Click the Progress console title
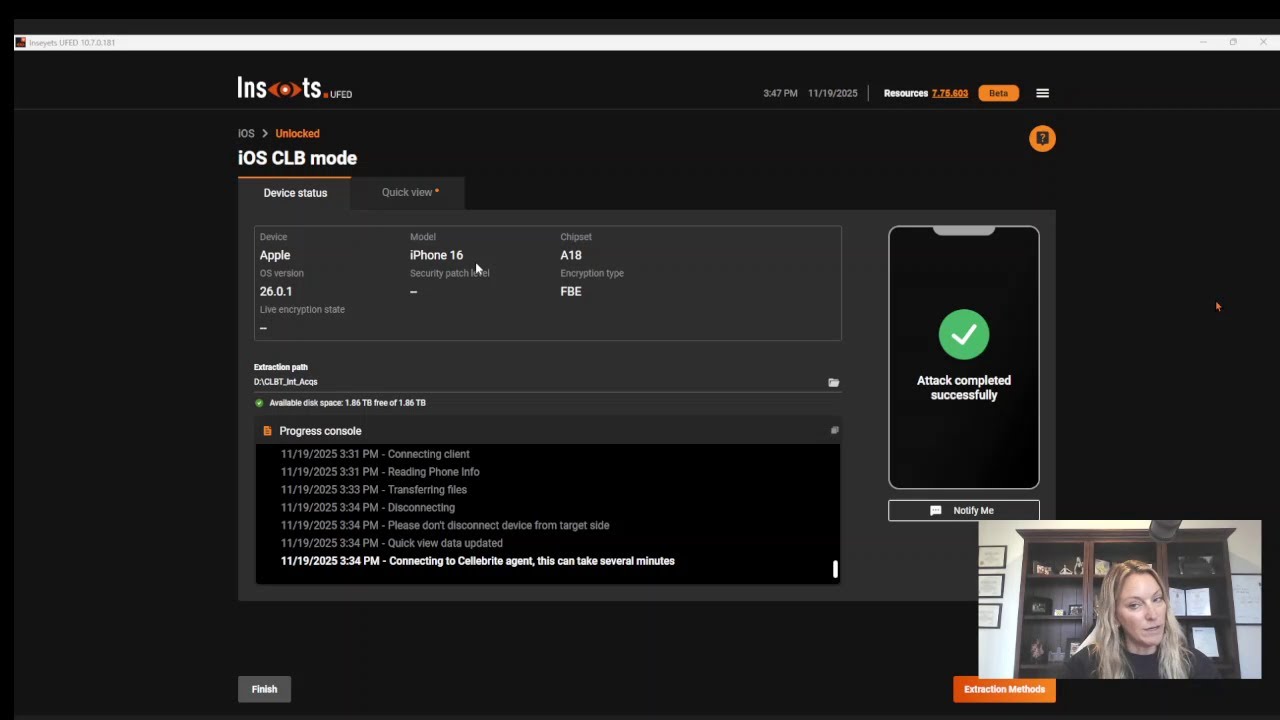Viewport: 1280px width, 720px height. click(320, 431)
